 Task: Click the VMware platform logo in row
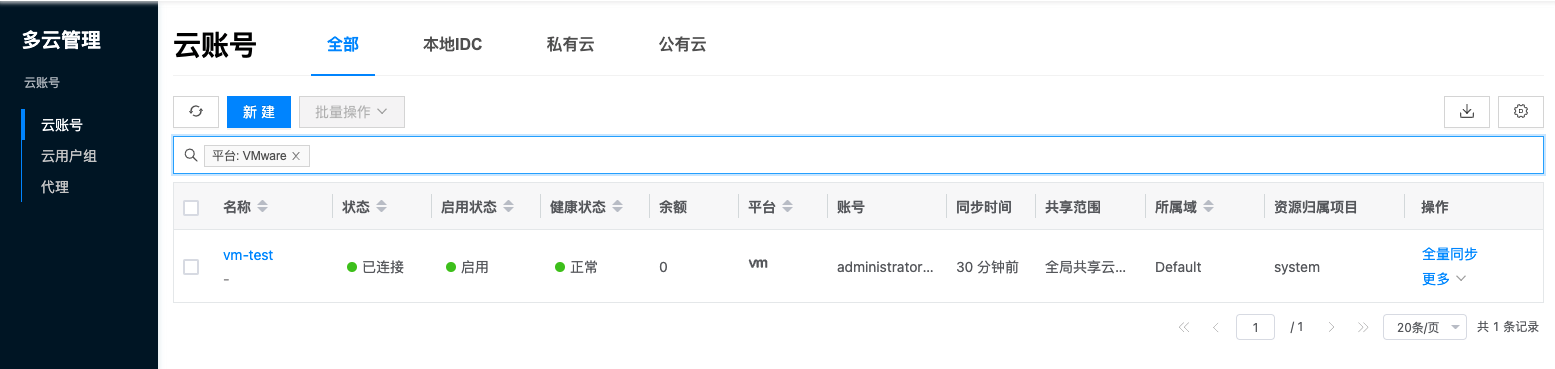pyautogui.click(x=758, y=264)
